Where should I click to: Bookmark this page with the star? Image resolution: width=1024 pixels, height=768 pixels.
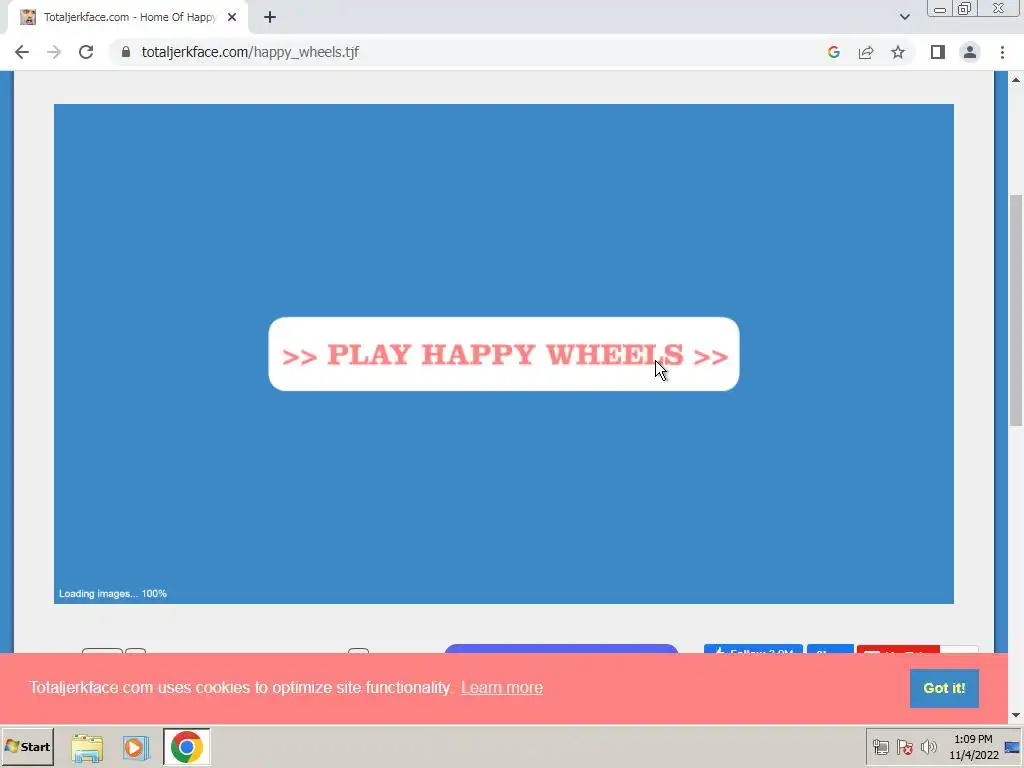click(x=898, y=52)
